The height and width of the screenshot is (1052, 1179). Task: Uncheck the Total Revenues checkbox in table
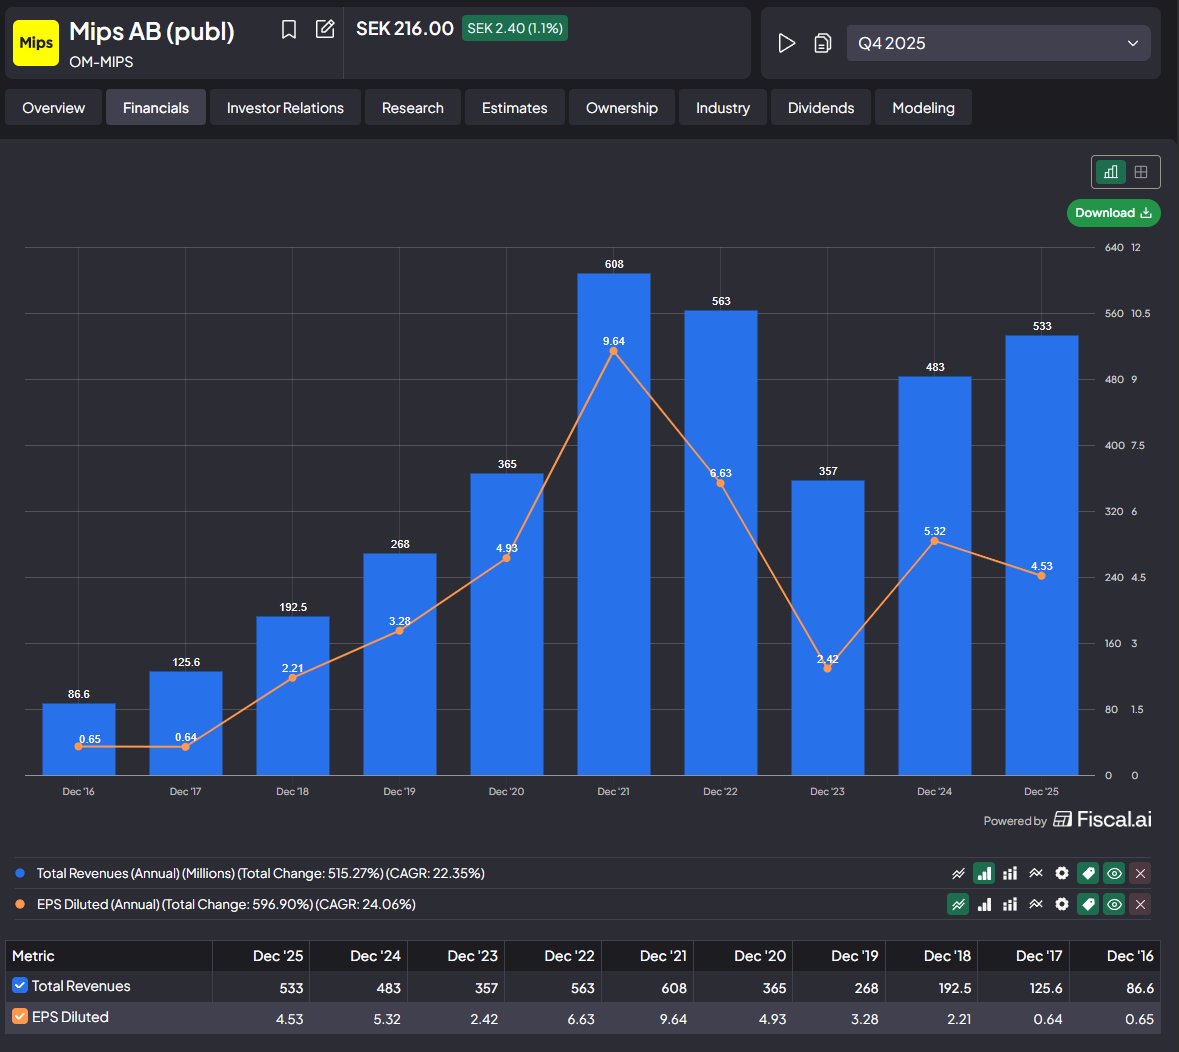click(x=20, y=986)
